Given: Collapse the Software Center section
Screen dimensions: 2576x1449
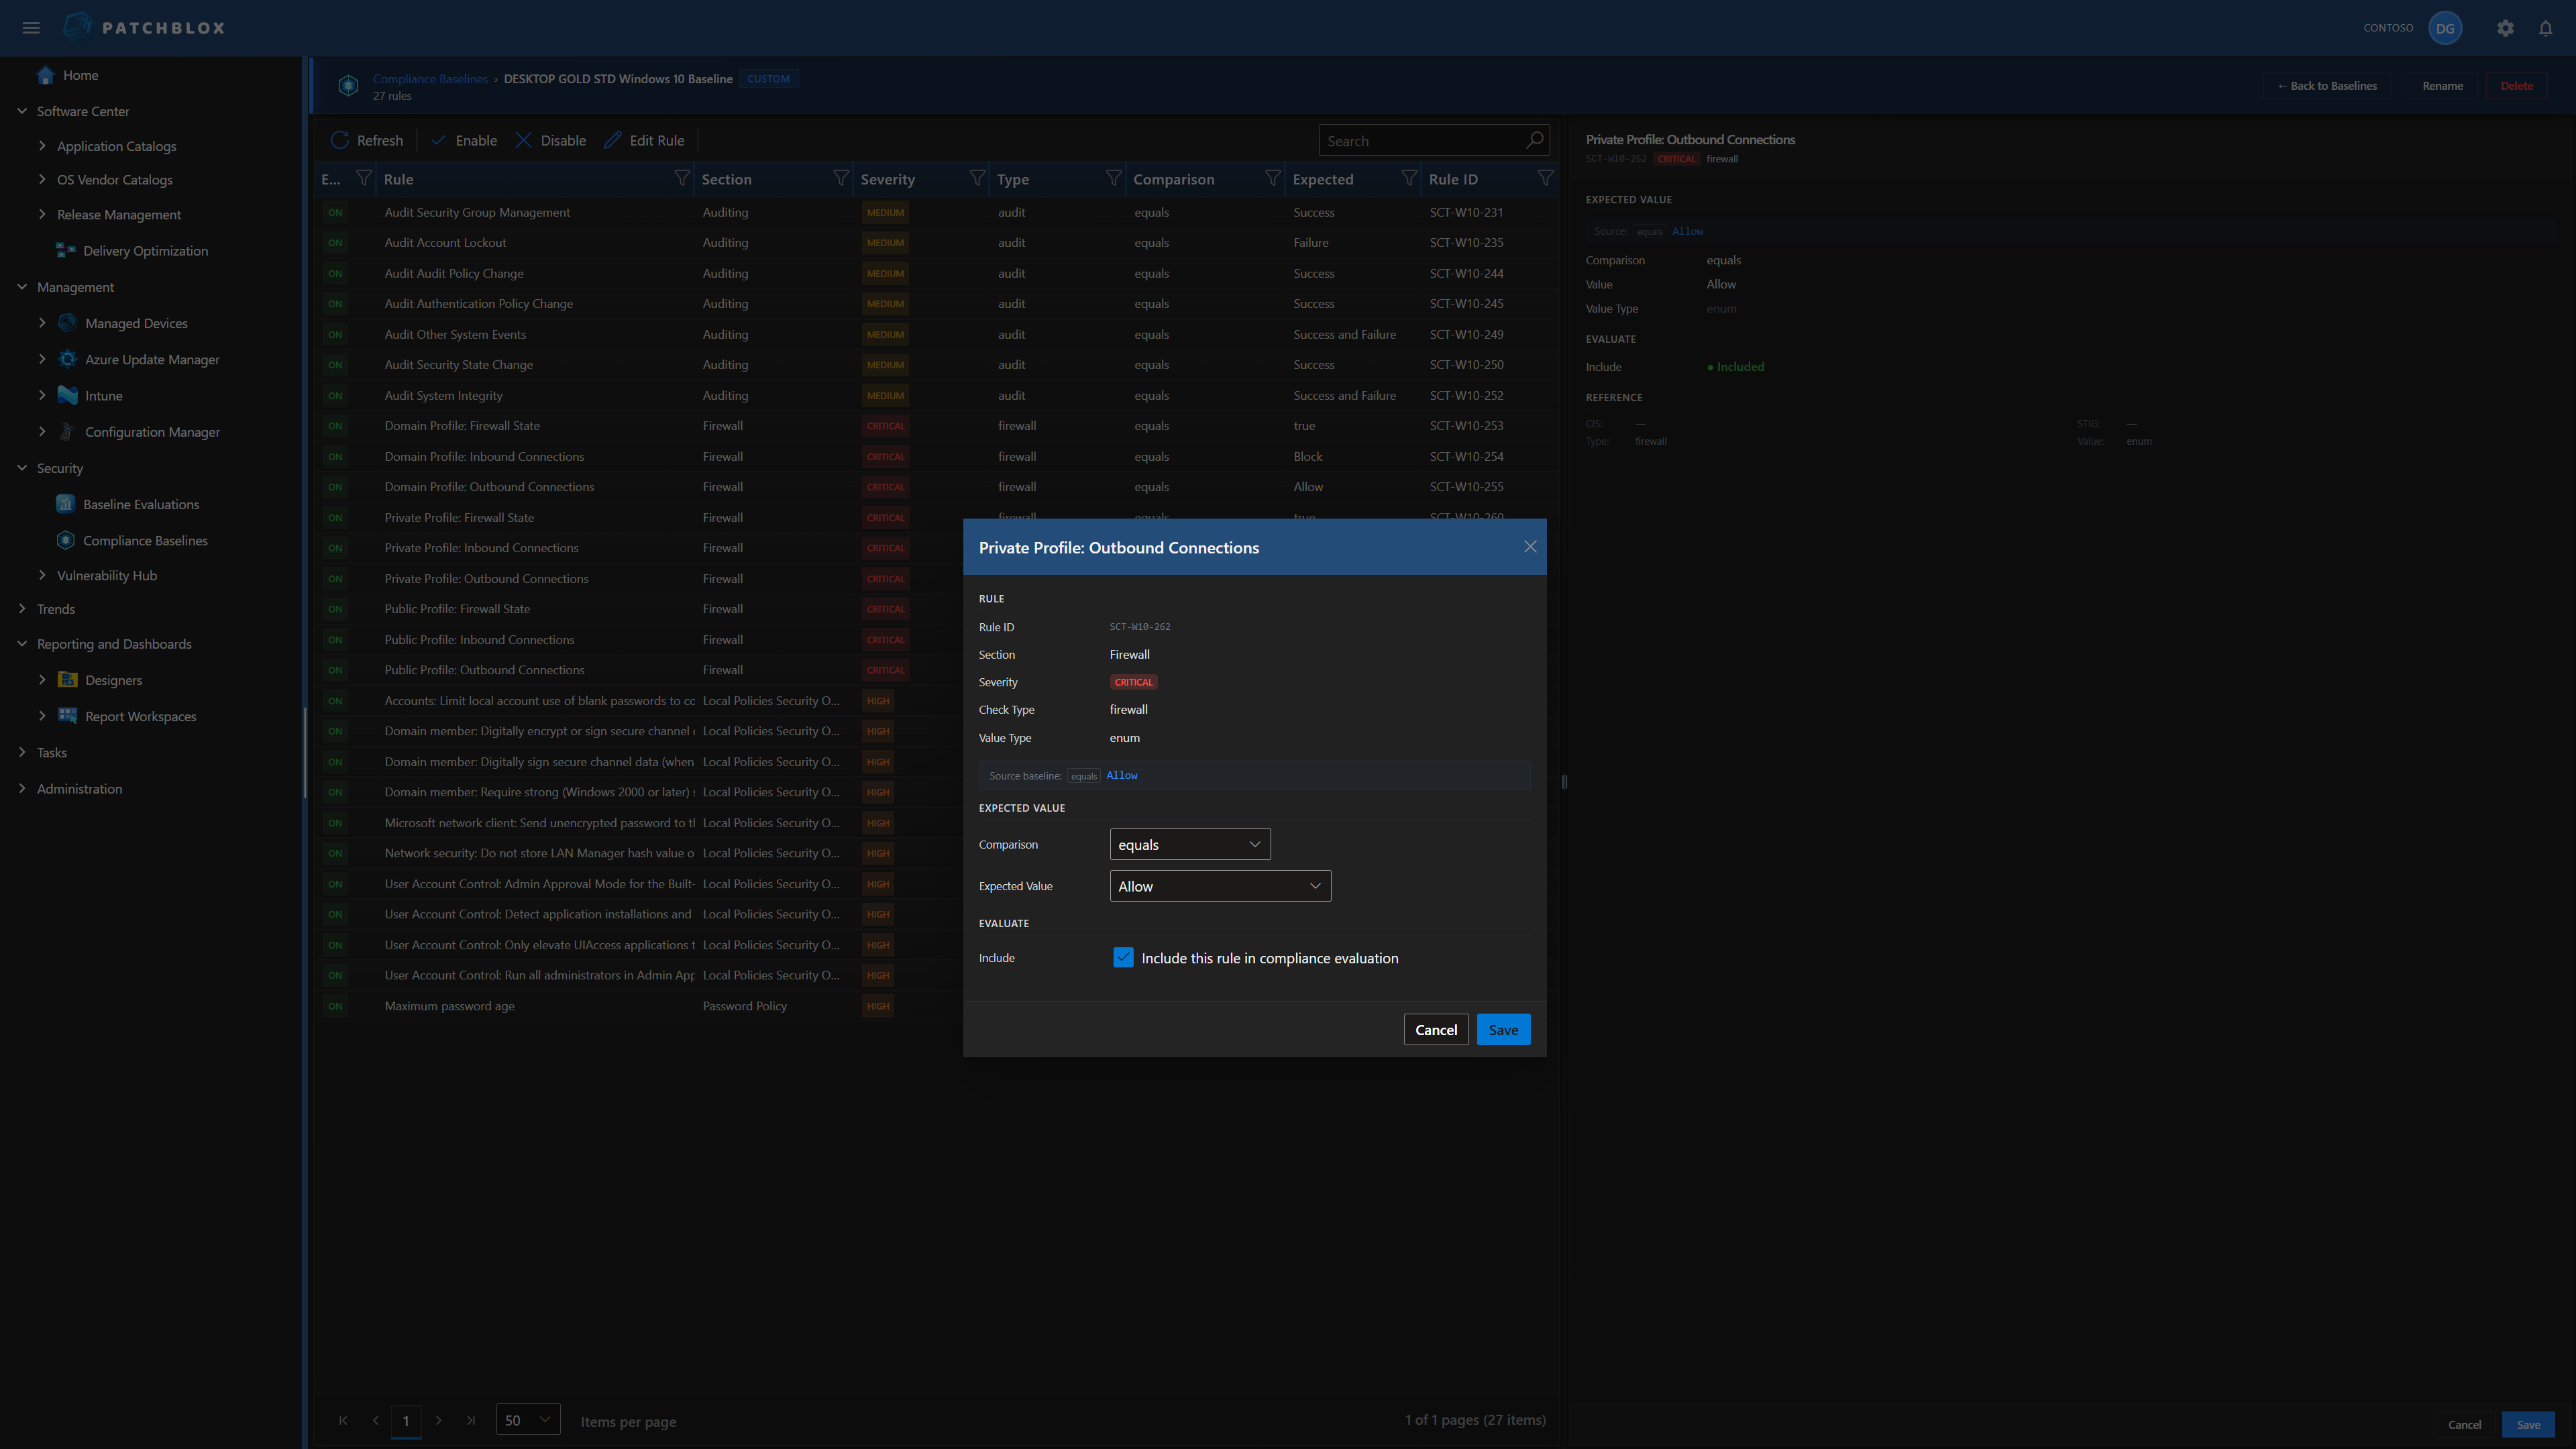Looking at the screenshot, I should [22, 111].
